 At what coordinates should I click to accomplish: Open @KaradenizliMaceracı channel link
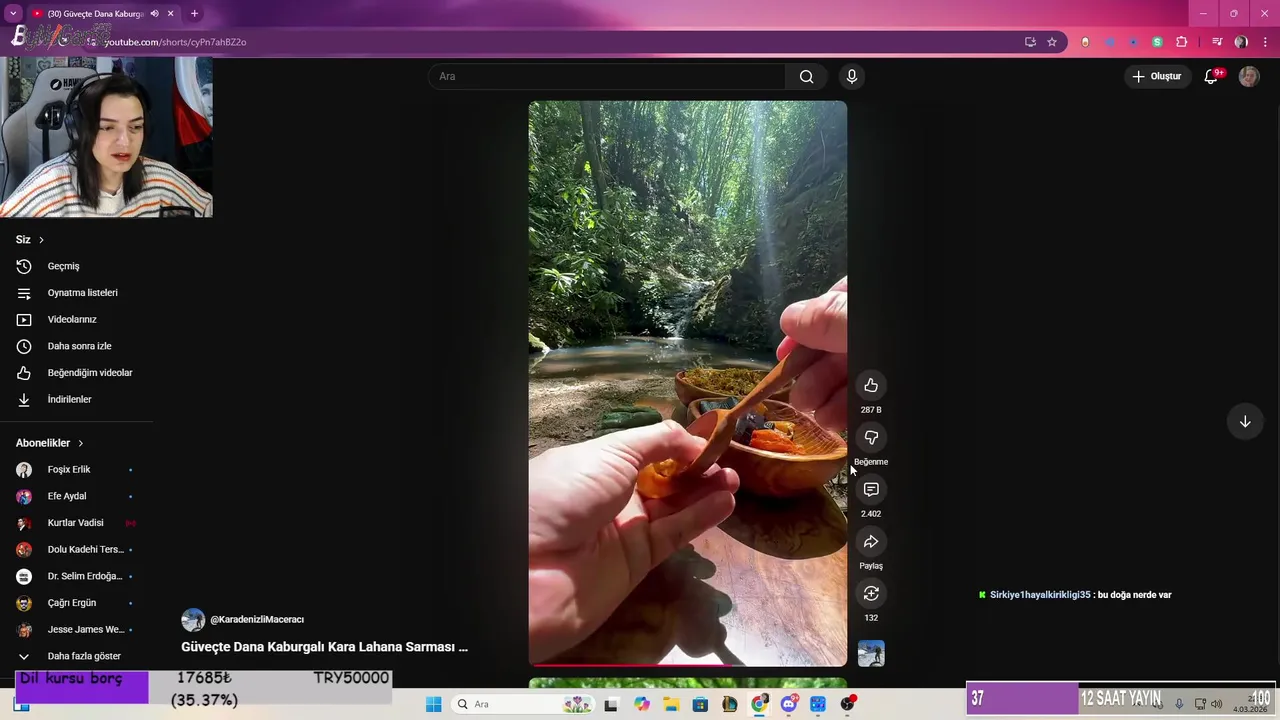pyautogui.click(x=257, y=620)
